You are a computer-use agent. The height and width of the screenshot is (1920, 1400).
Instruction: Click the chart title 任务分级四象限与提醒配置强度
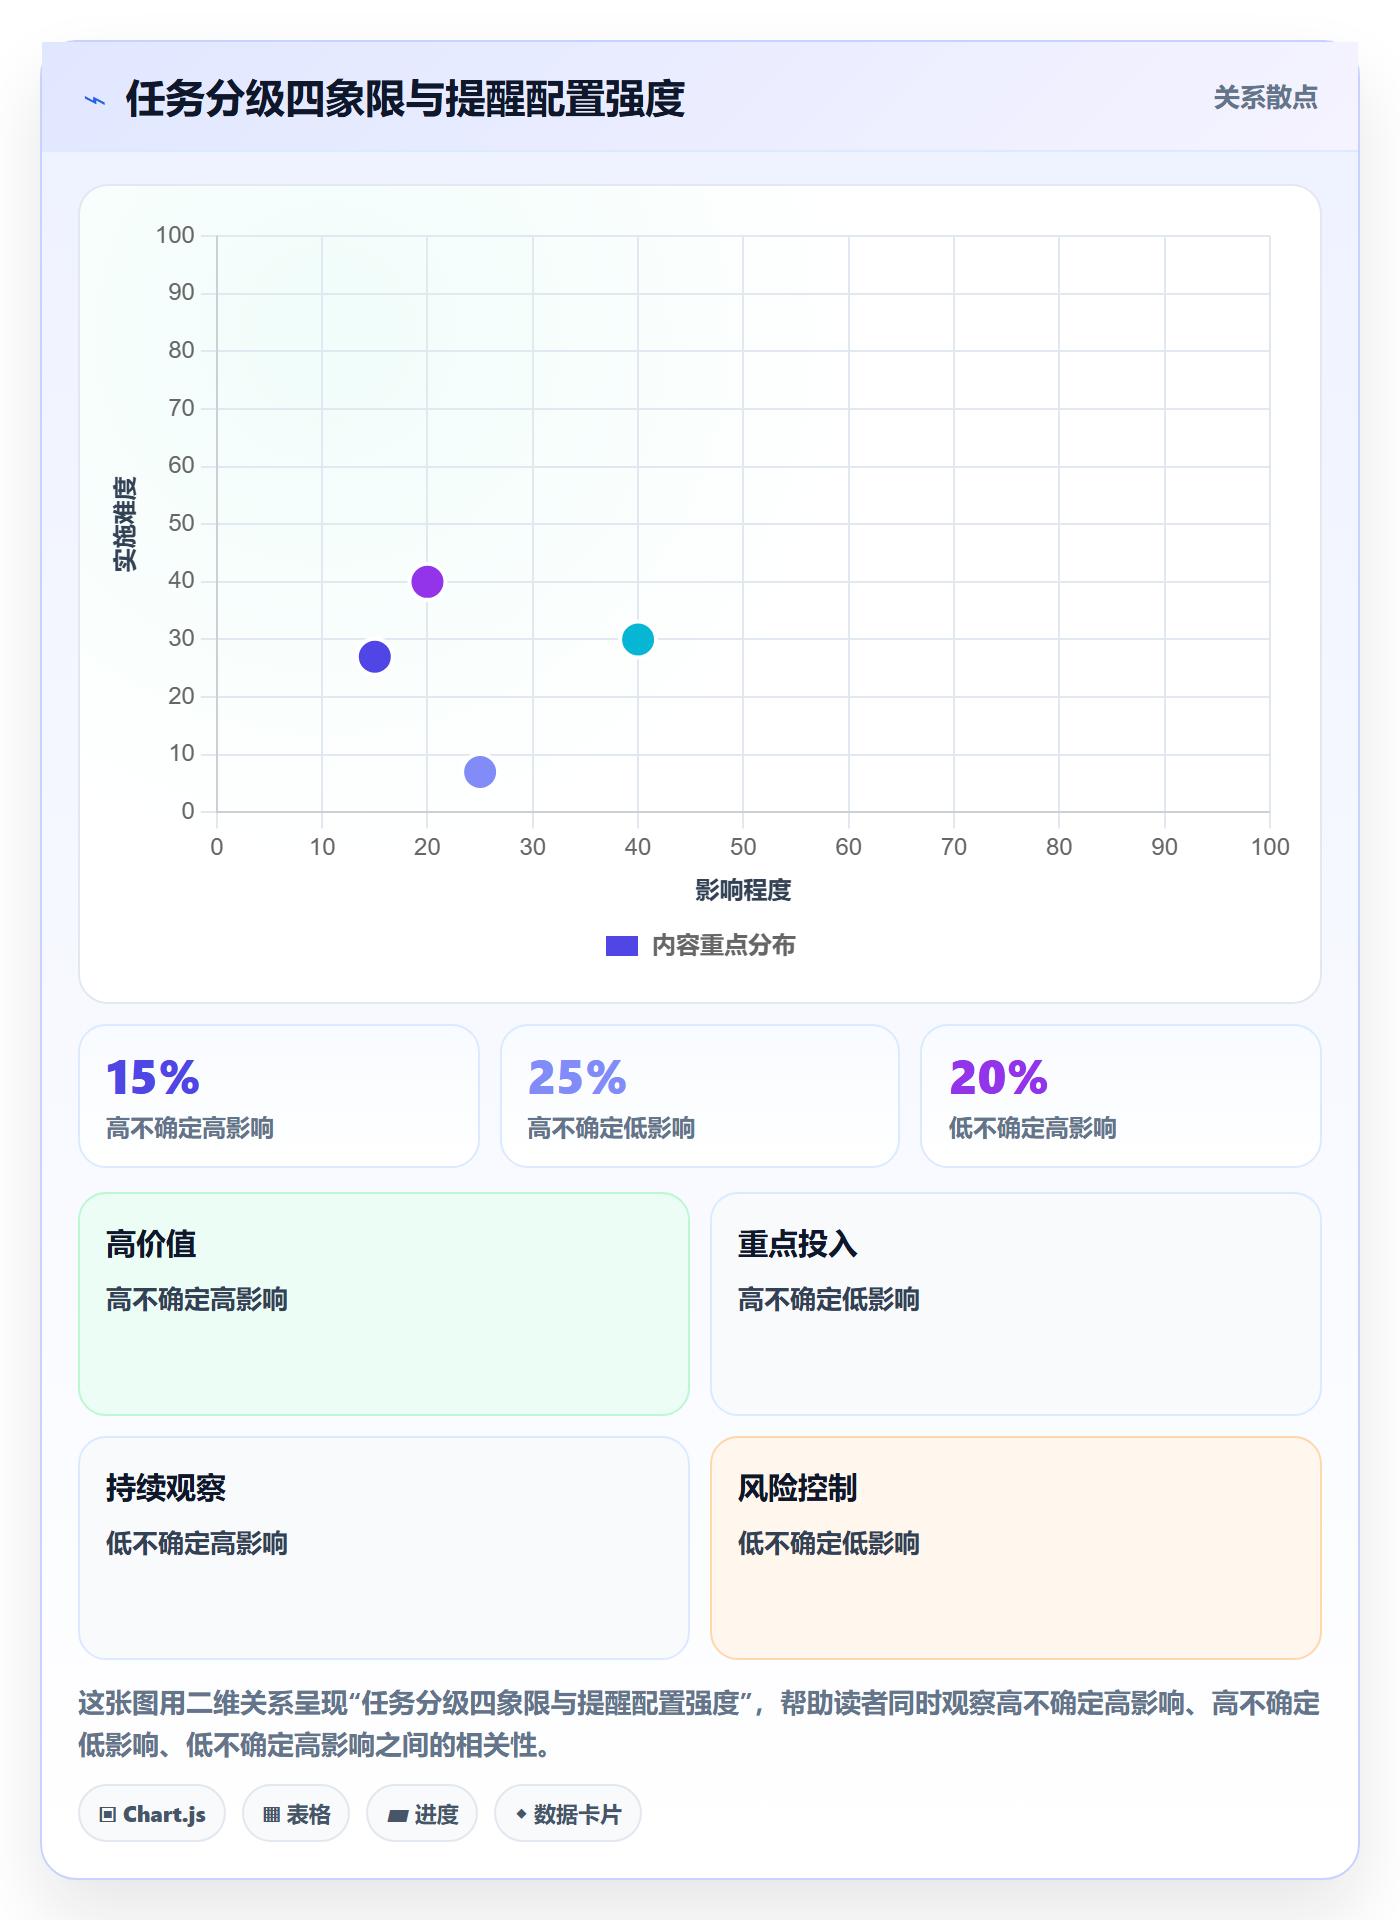point(405,99)
